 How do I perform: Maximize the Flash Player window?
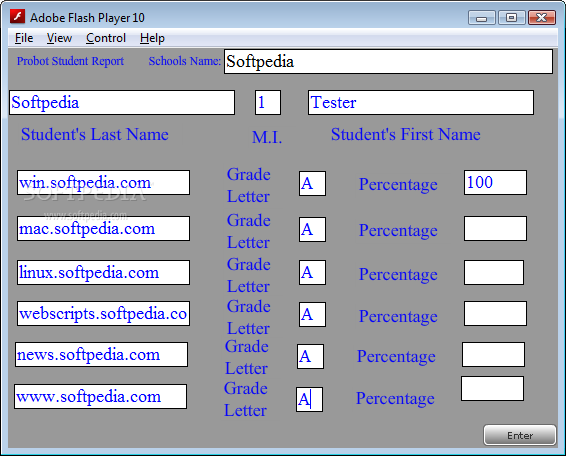click(x=511, y=17)
